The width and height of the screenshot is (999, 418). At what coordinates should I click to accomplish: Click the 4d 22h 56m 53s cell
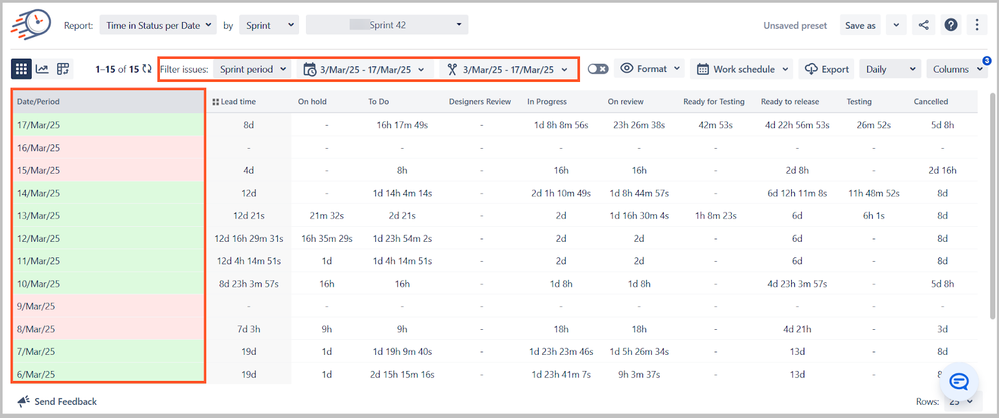point(796,125)
